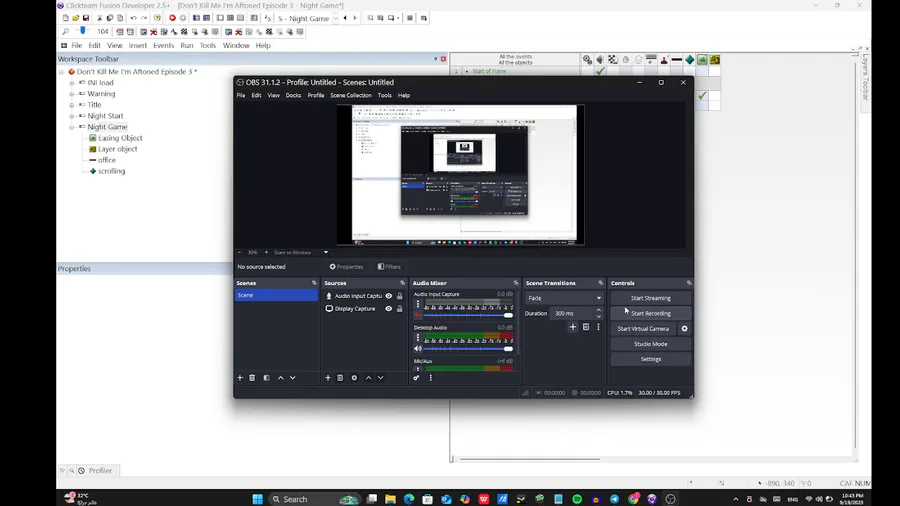
Task: Open File Explorer from the taskbar
Action: click(x=390, y=499)
